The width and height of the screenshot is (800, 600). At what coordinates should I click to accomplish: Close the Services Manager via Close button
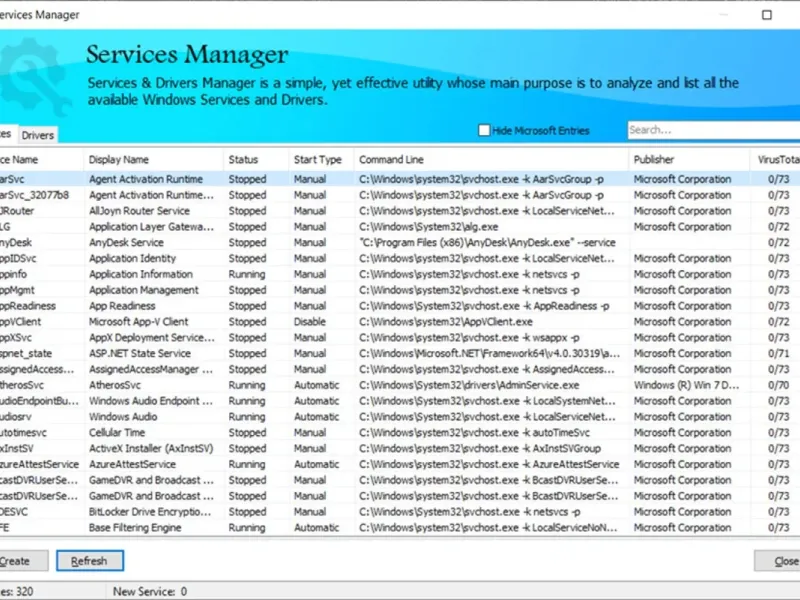point(777,561)
